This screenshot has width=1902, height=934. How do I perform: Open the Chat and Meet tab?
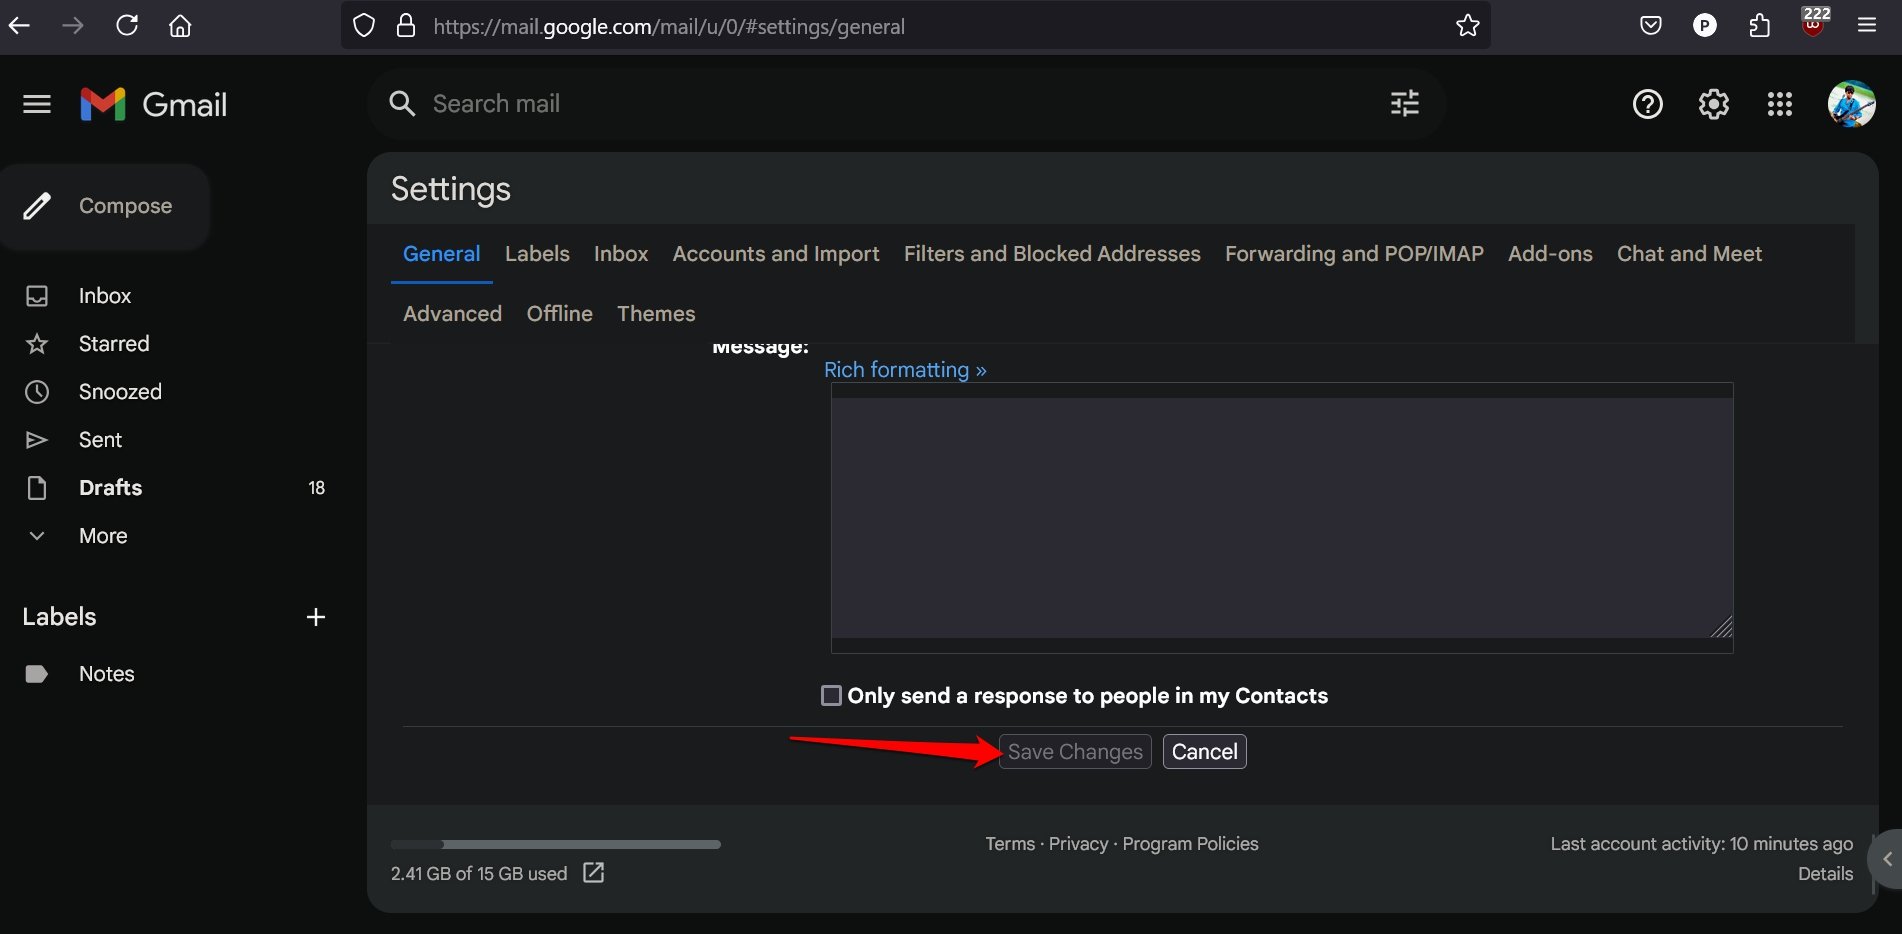click(x=1689, y=254)
